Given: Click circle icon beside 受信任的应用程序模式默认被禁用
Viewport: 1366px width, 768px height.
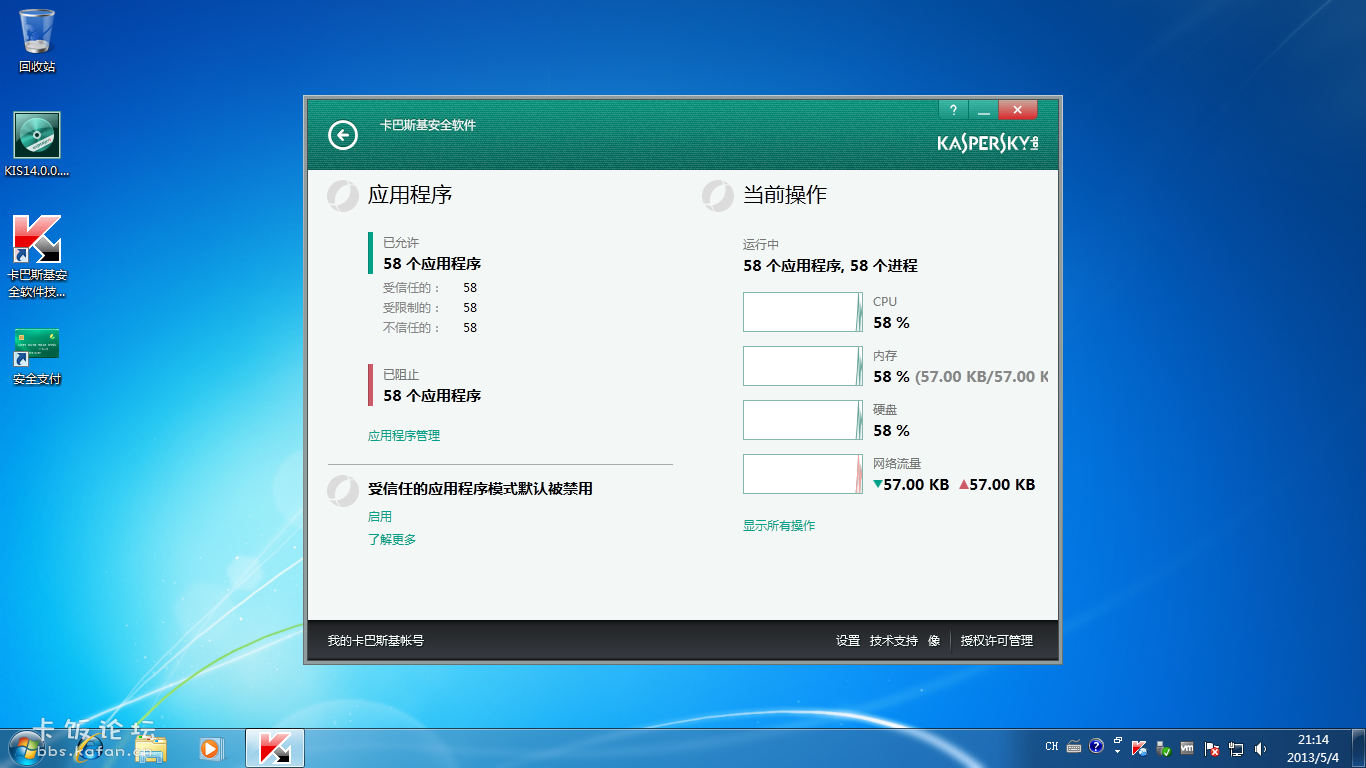Looking at the screenshot, I should point(343,489).
